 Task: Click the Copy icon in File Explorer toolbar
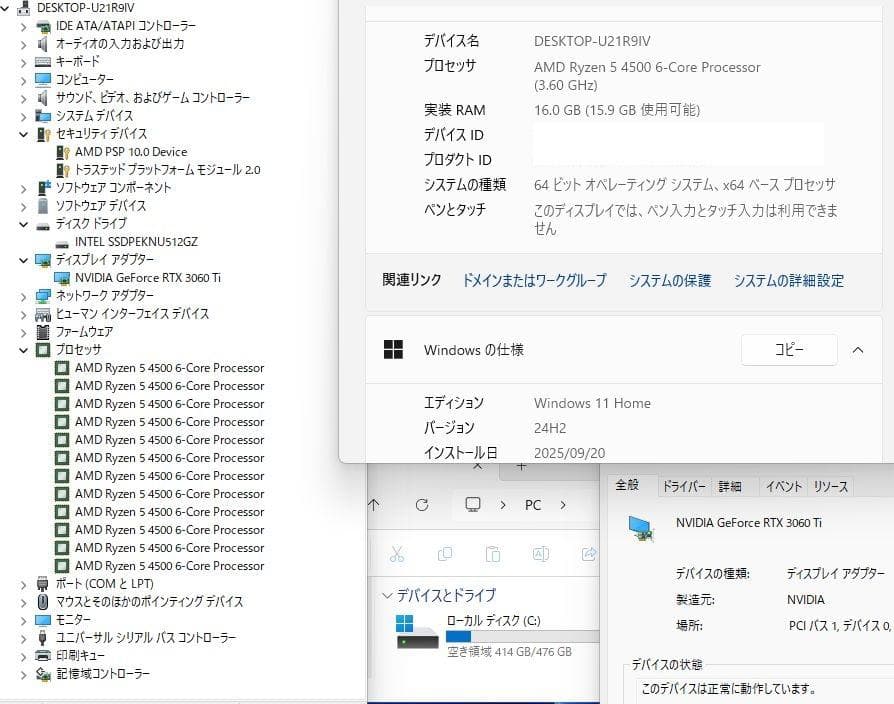444,554
